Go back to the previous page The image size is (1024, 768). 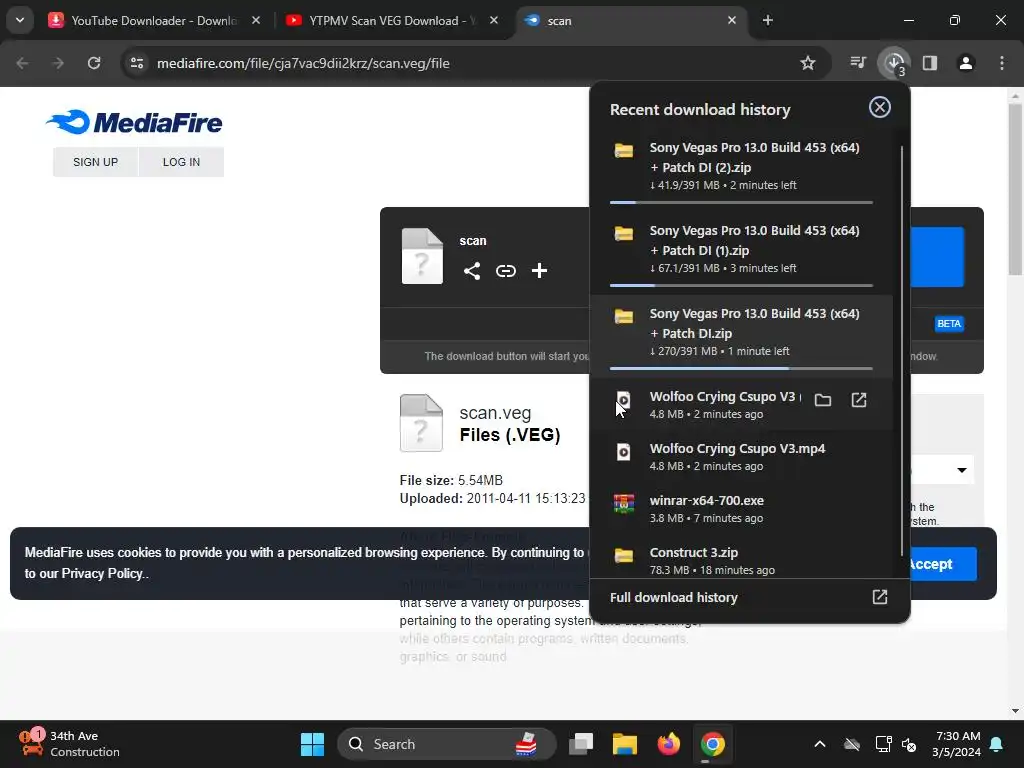point(22,63)
